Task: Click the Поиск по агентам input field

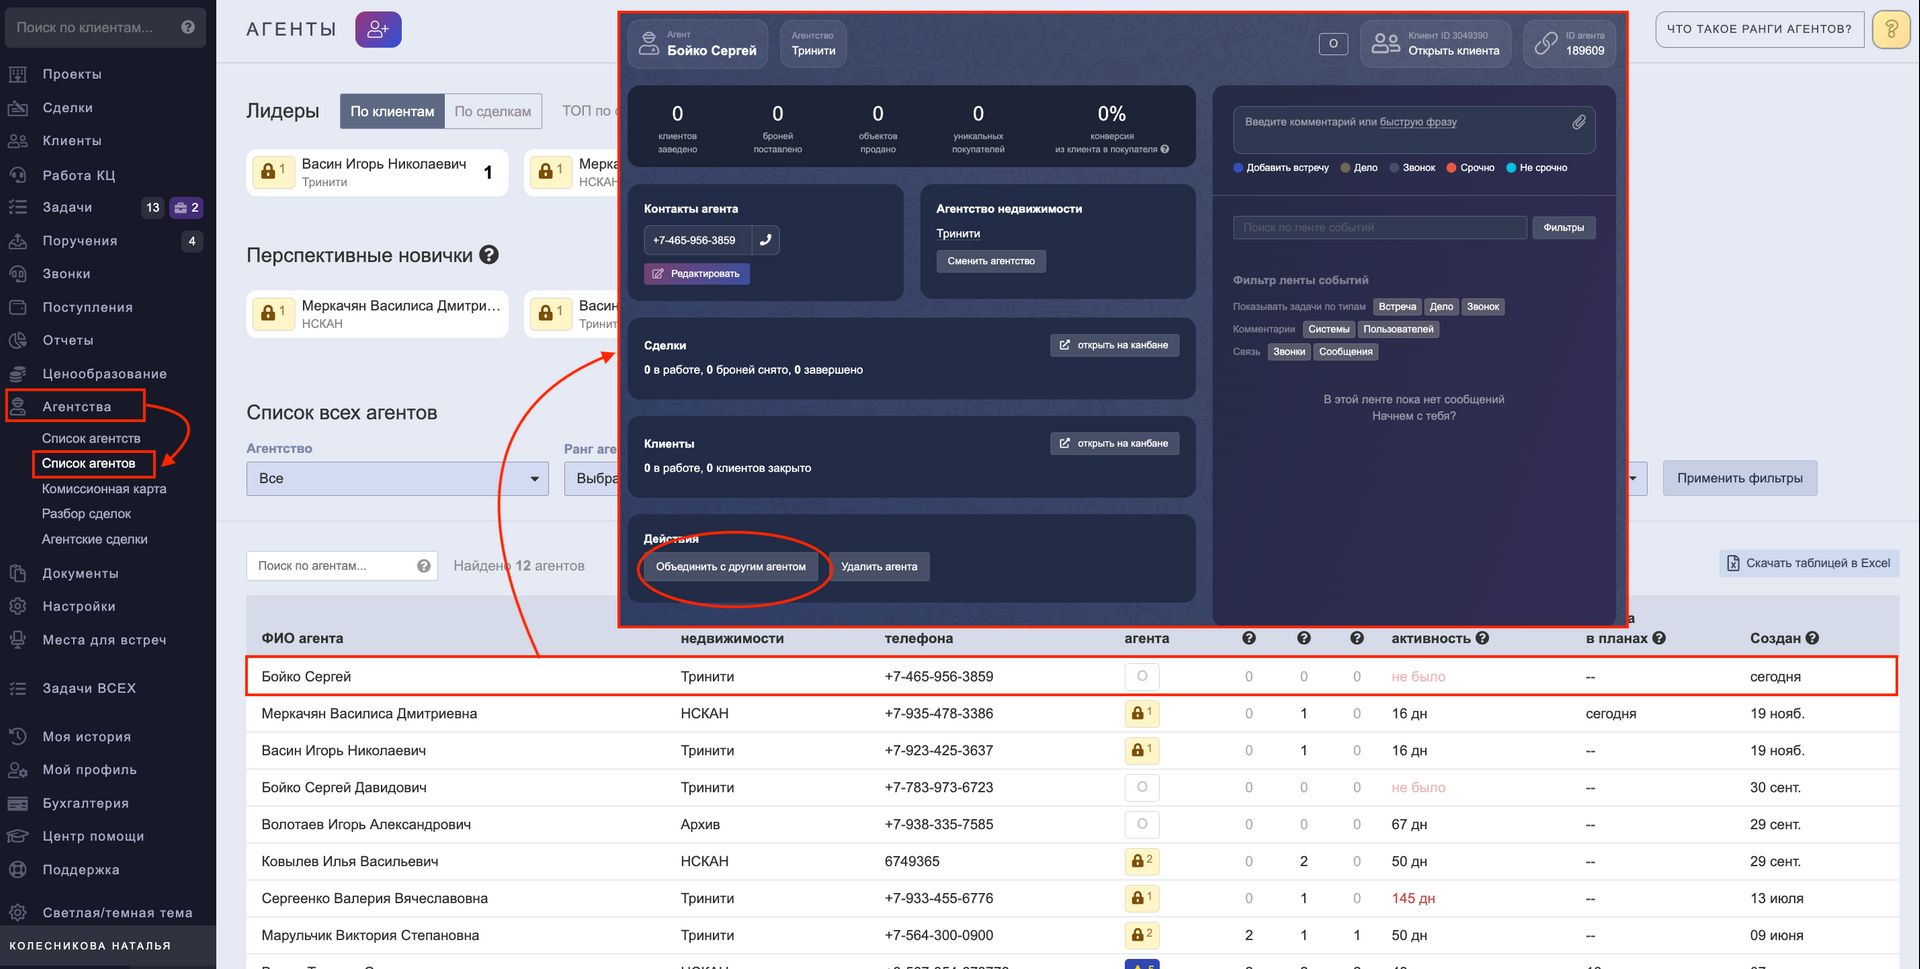Action: [x=330, y=566]
